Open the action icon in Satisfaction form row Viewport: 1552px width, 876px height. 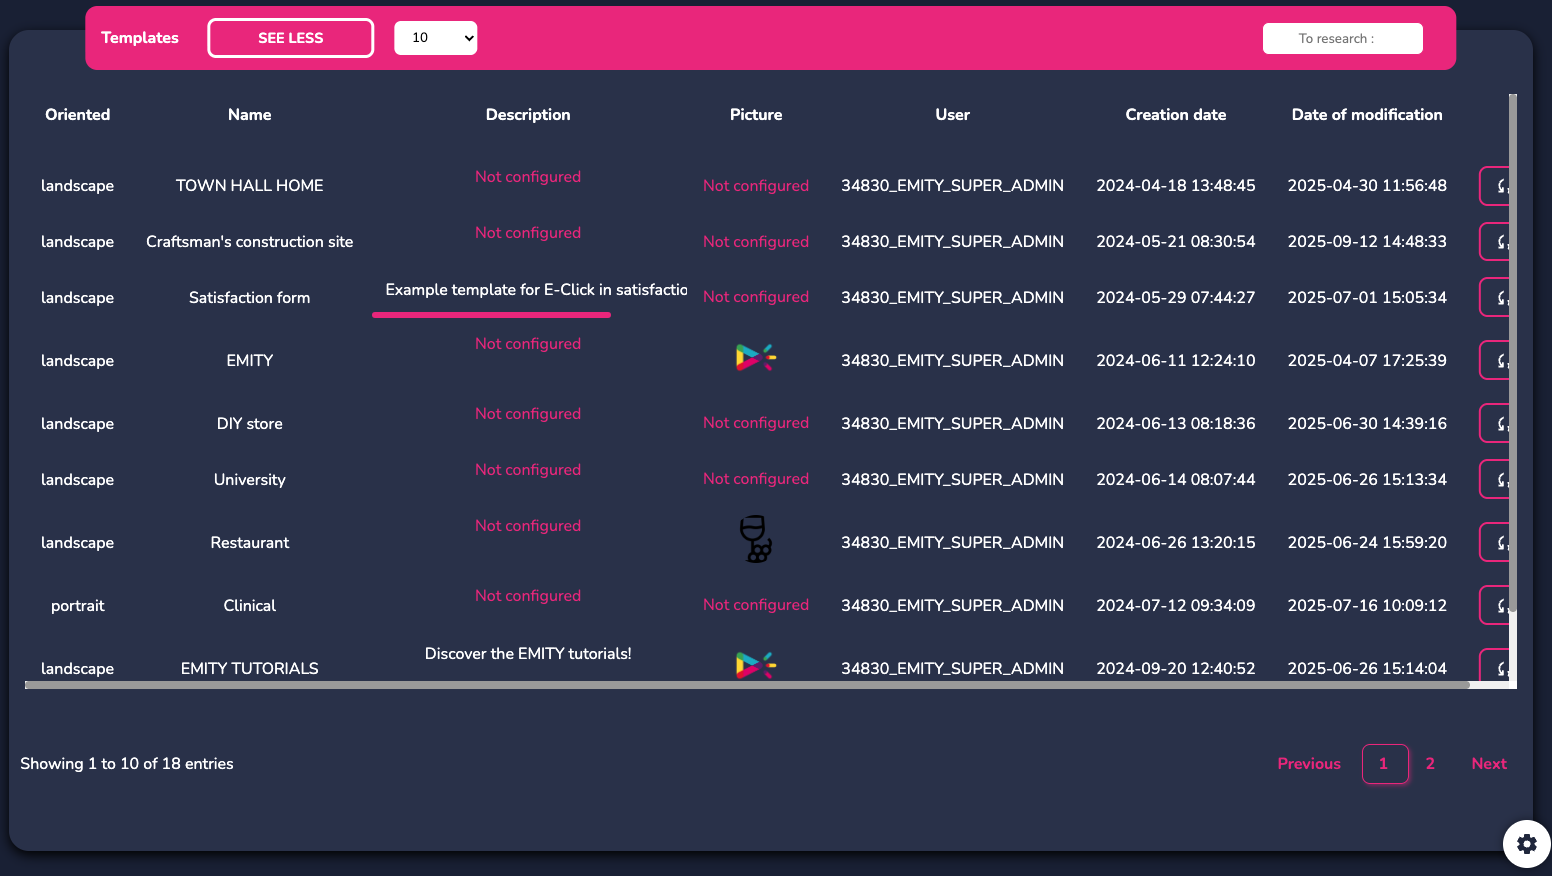point(1498,298)
